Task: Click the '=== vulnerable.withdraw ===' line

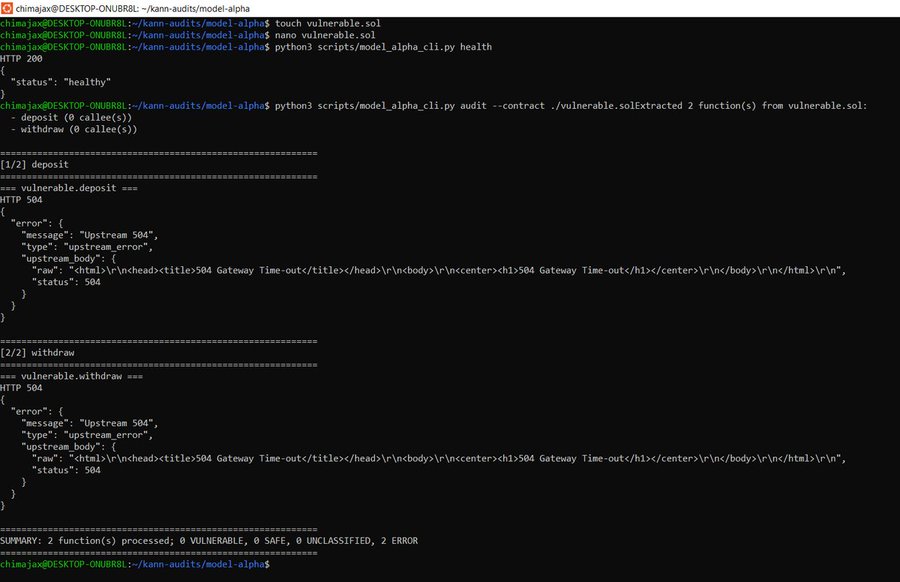Action: pyautogui.click(x=72, y=377)
